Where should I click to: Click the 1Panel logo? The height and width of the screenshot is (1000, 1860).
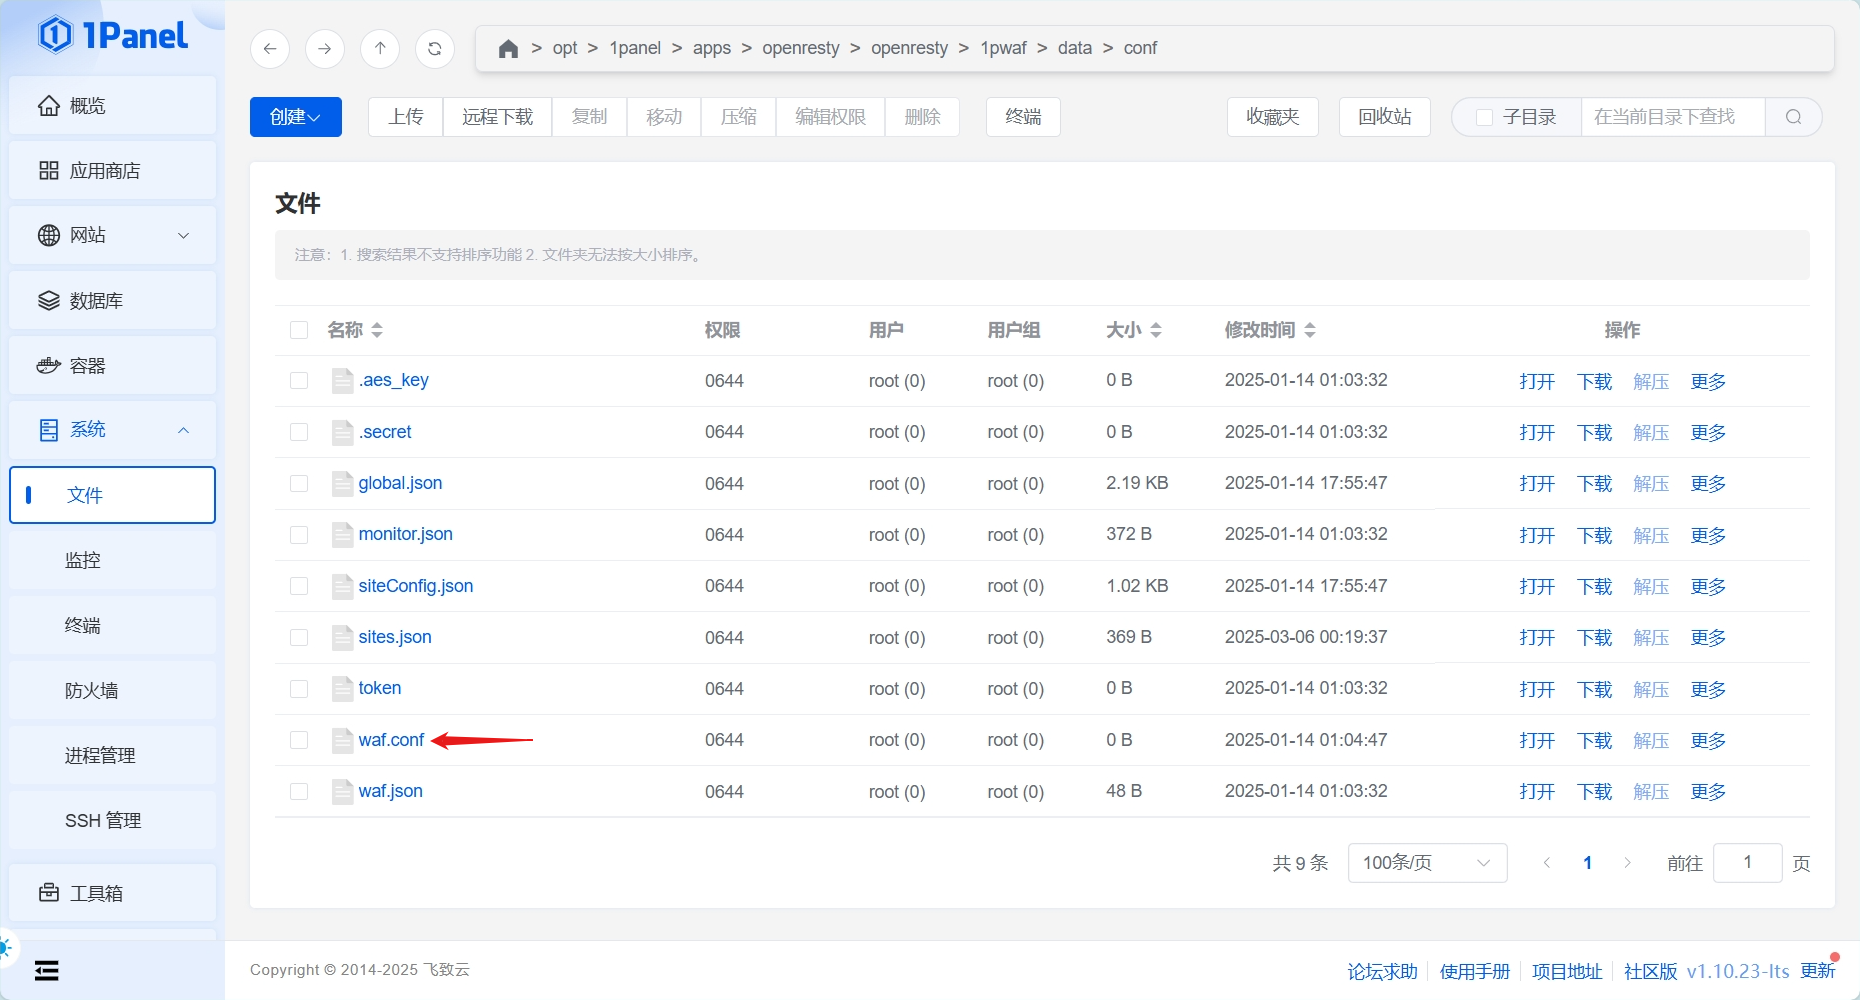point(113,36)
